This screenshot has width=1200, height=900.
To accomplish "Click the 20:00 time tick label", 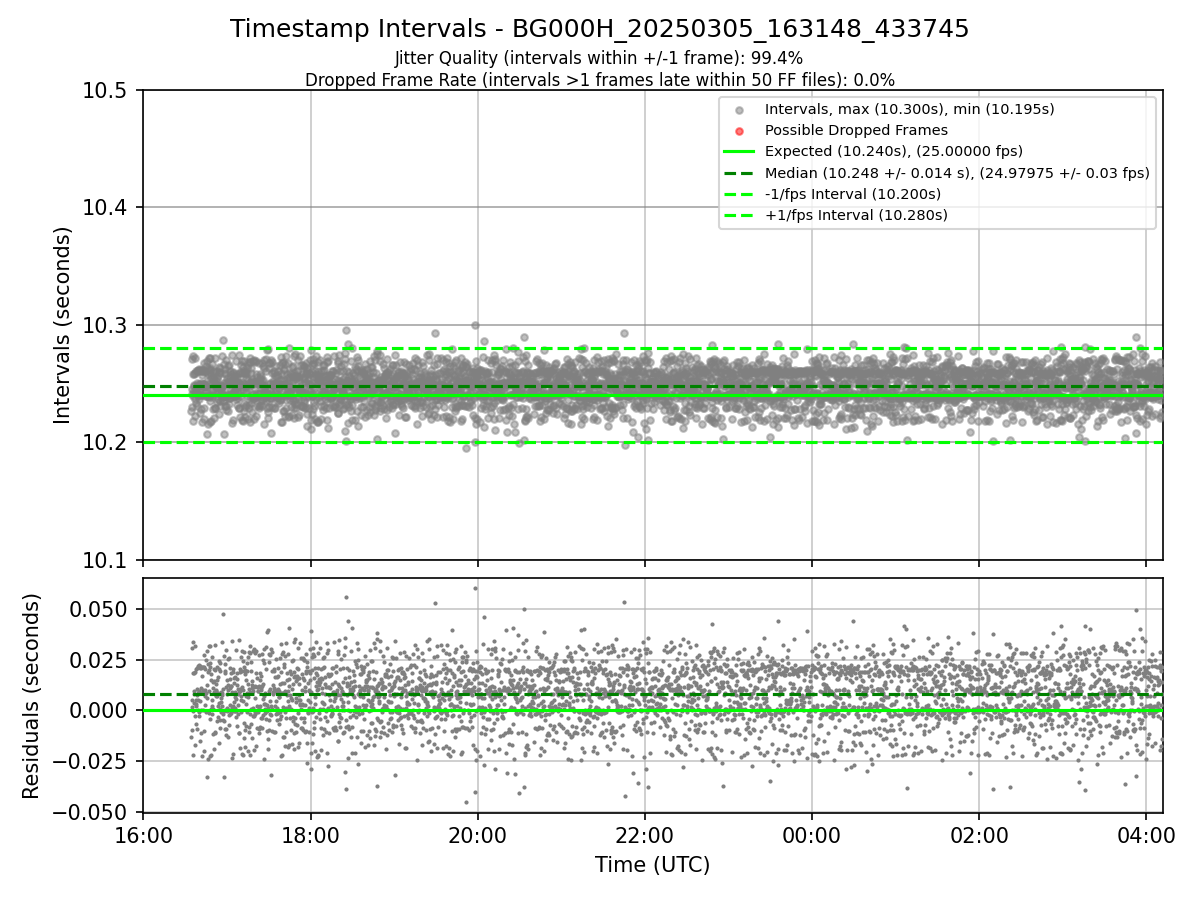I will point(477,833).
